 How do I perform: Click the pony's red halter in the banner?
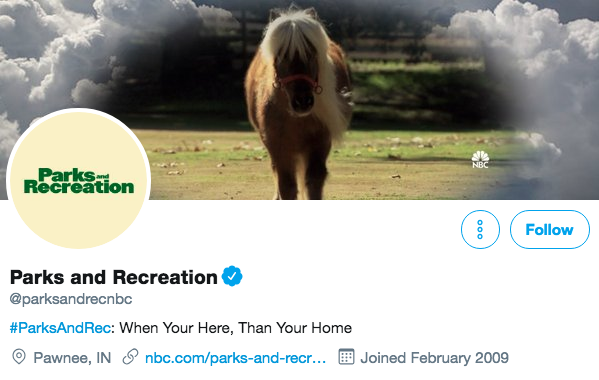298,83
